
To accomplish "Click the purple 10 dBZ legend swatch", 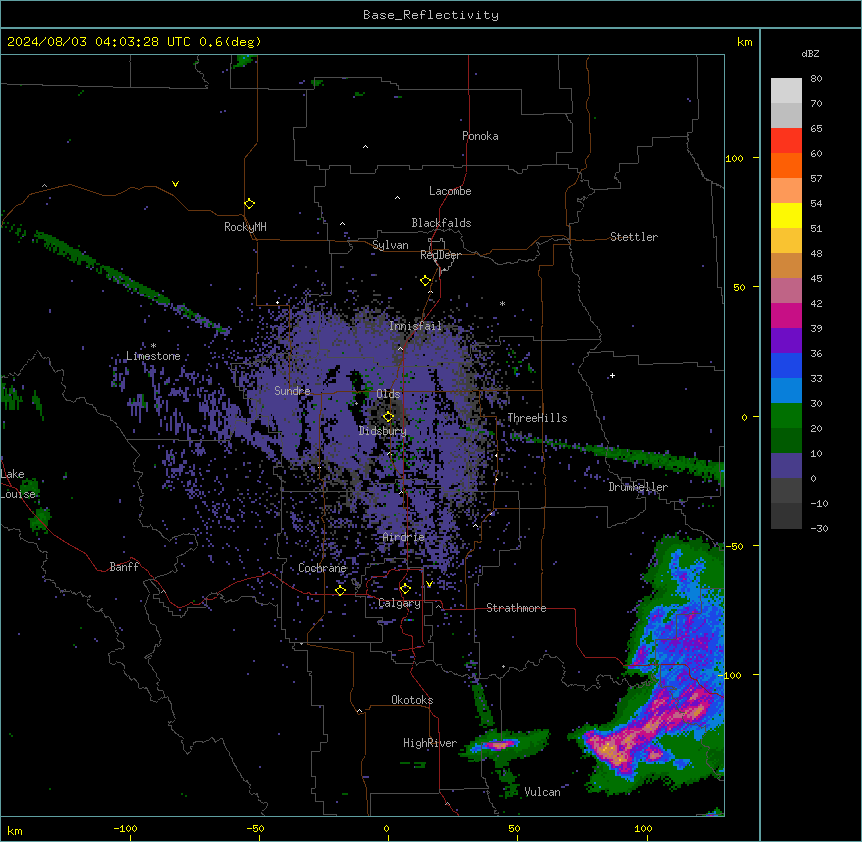I will pos(786,466).
